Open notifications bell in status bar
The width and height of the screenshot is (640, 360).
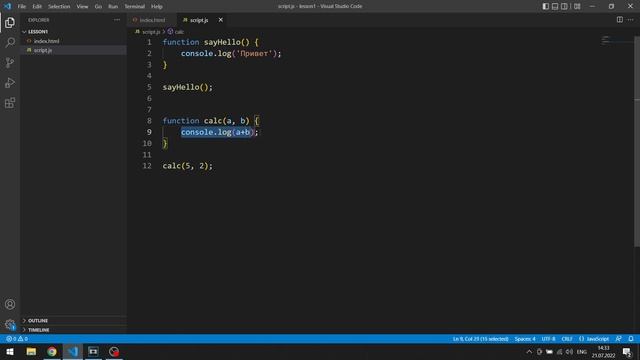click(x=631, y=339)
